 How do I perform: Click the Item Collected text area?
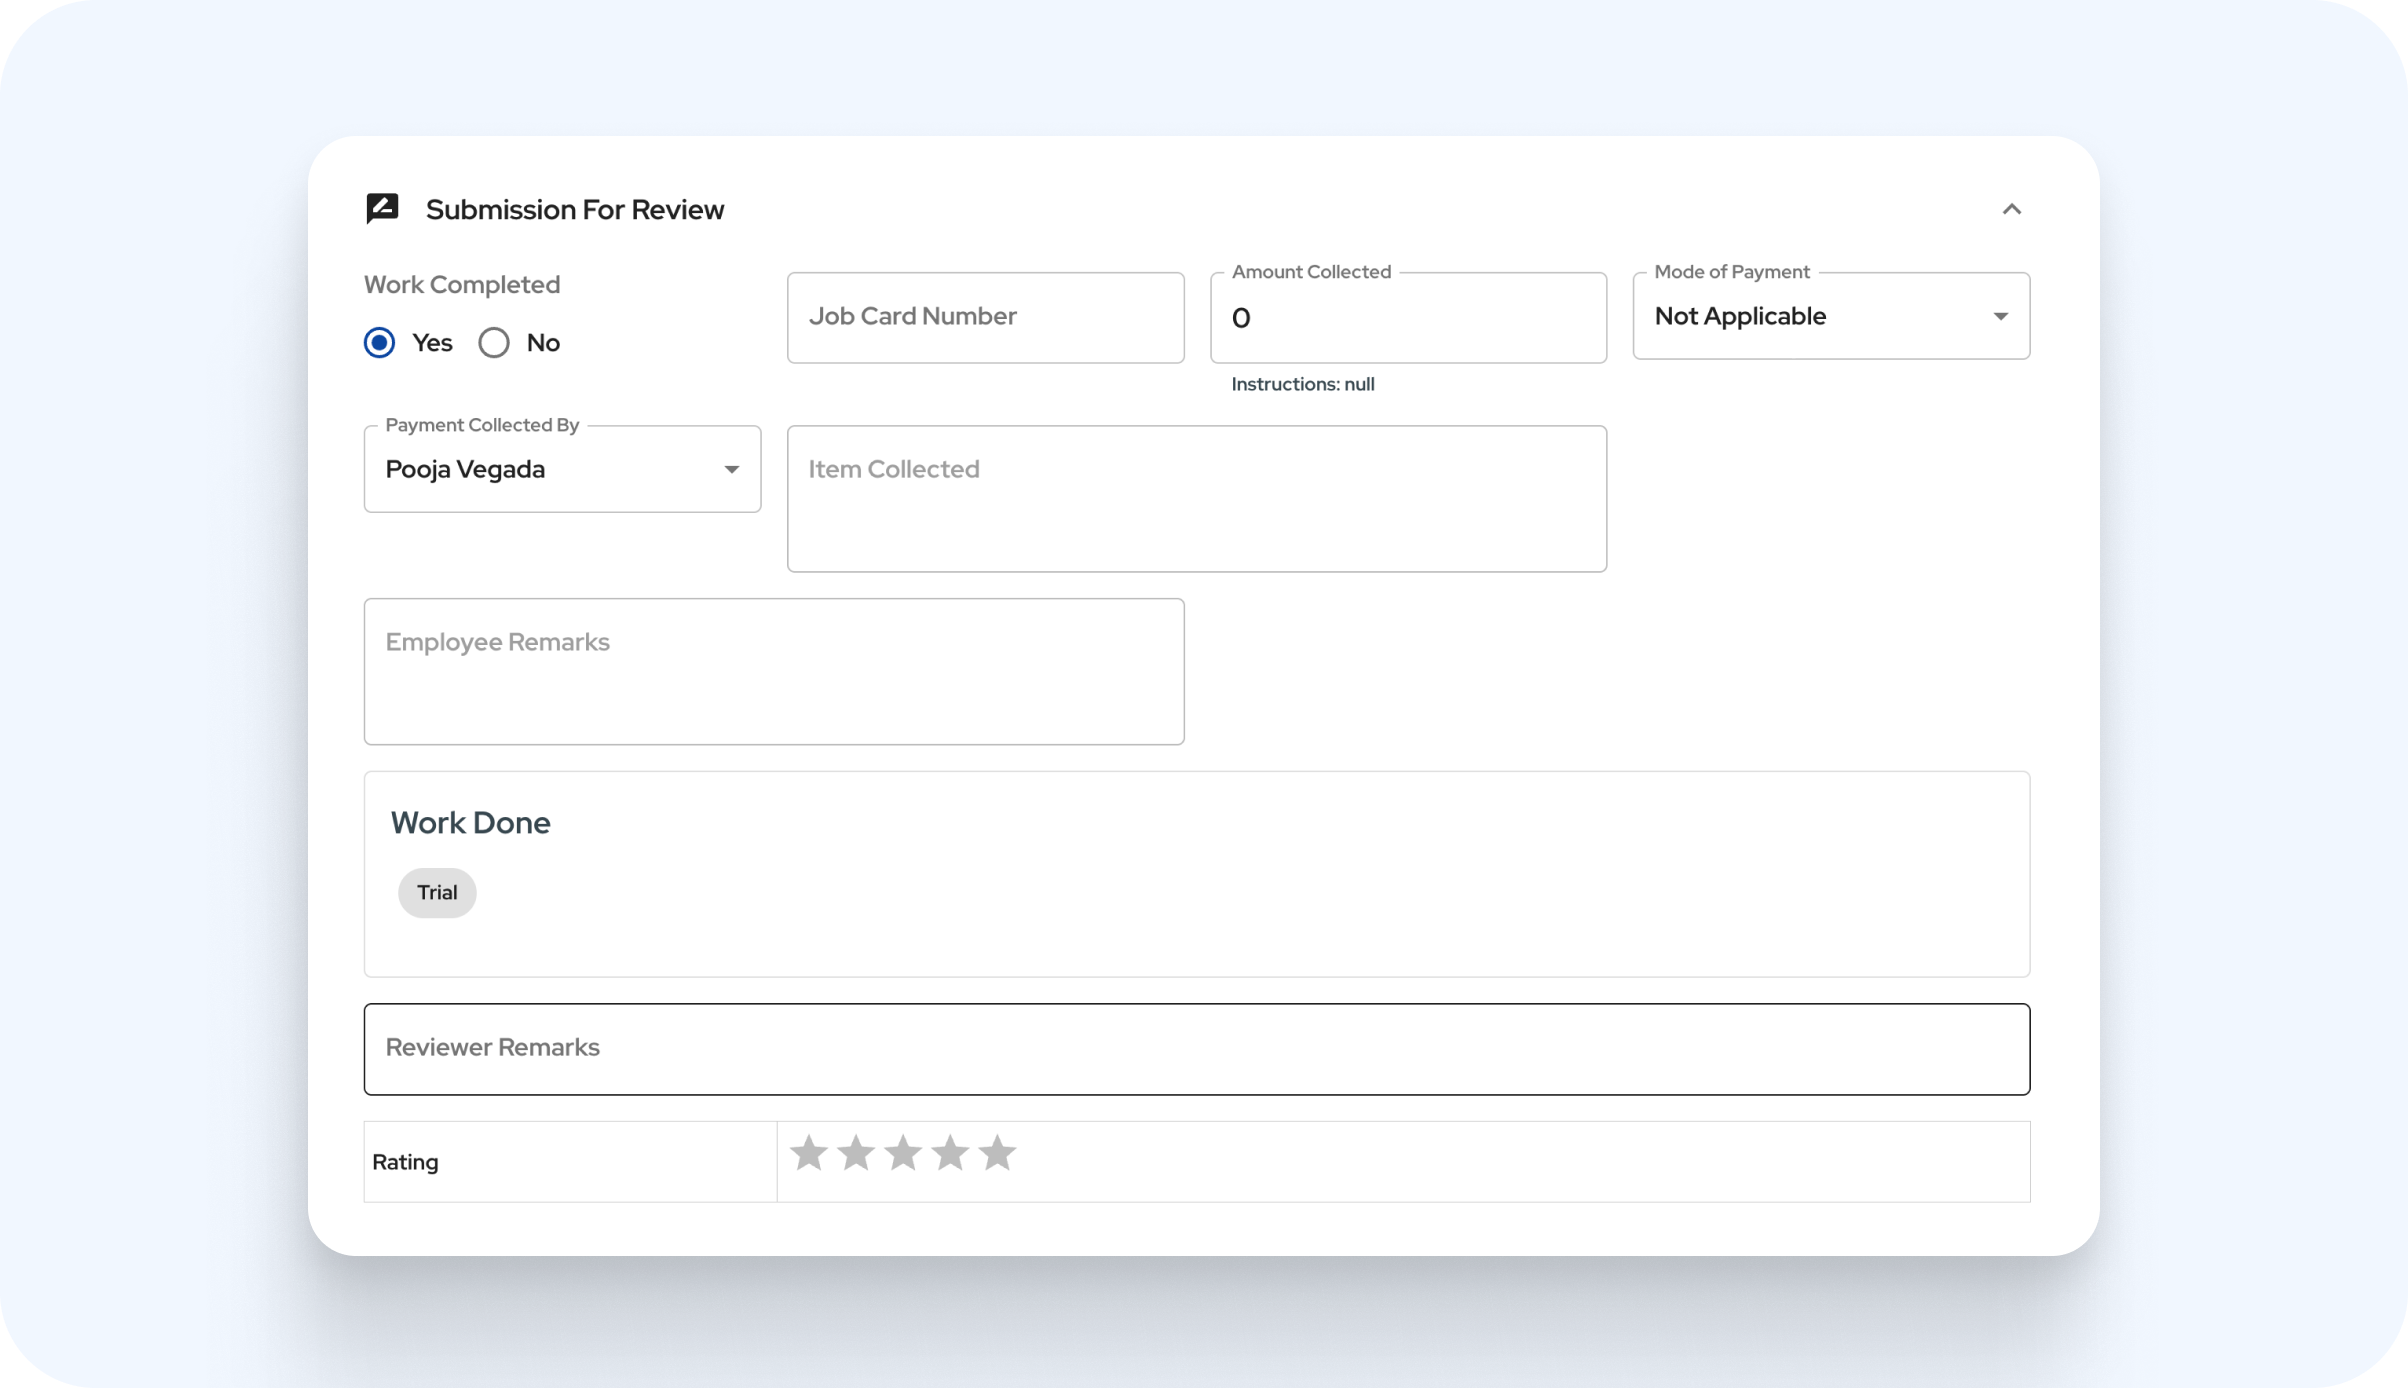coord(1196,498)
